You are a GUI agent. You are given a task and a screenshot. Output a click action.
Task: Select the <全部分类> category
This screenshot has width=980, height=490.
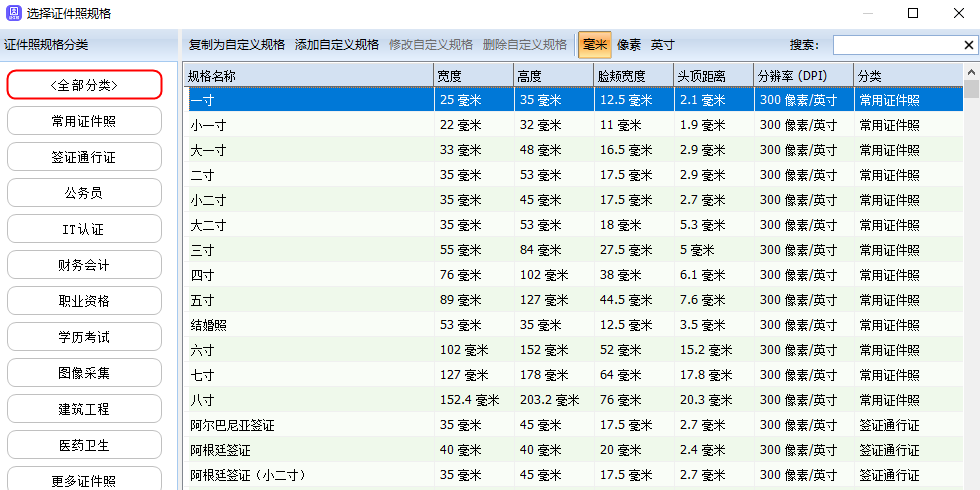coord(84,85)
